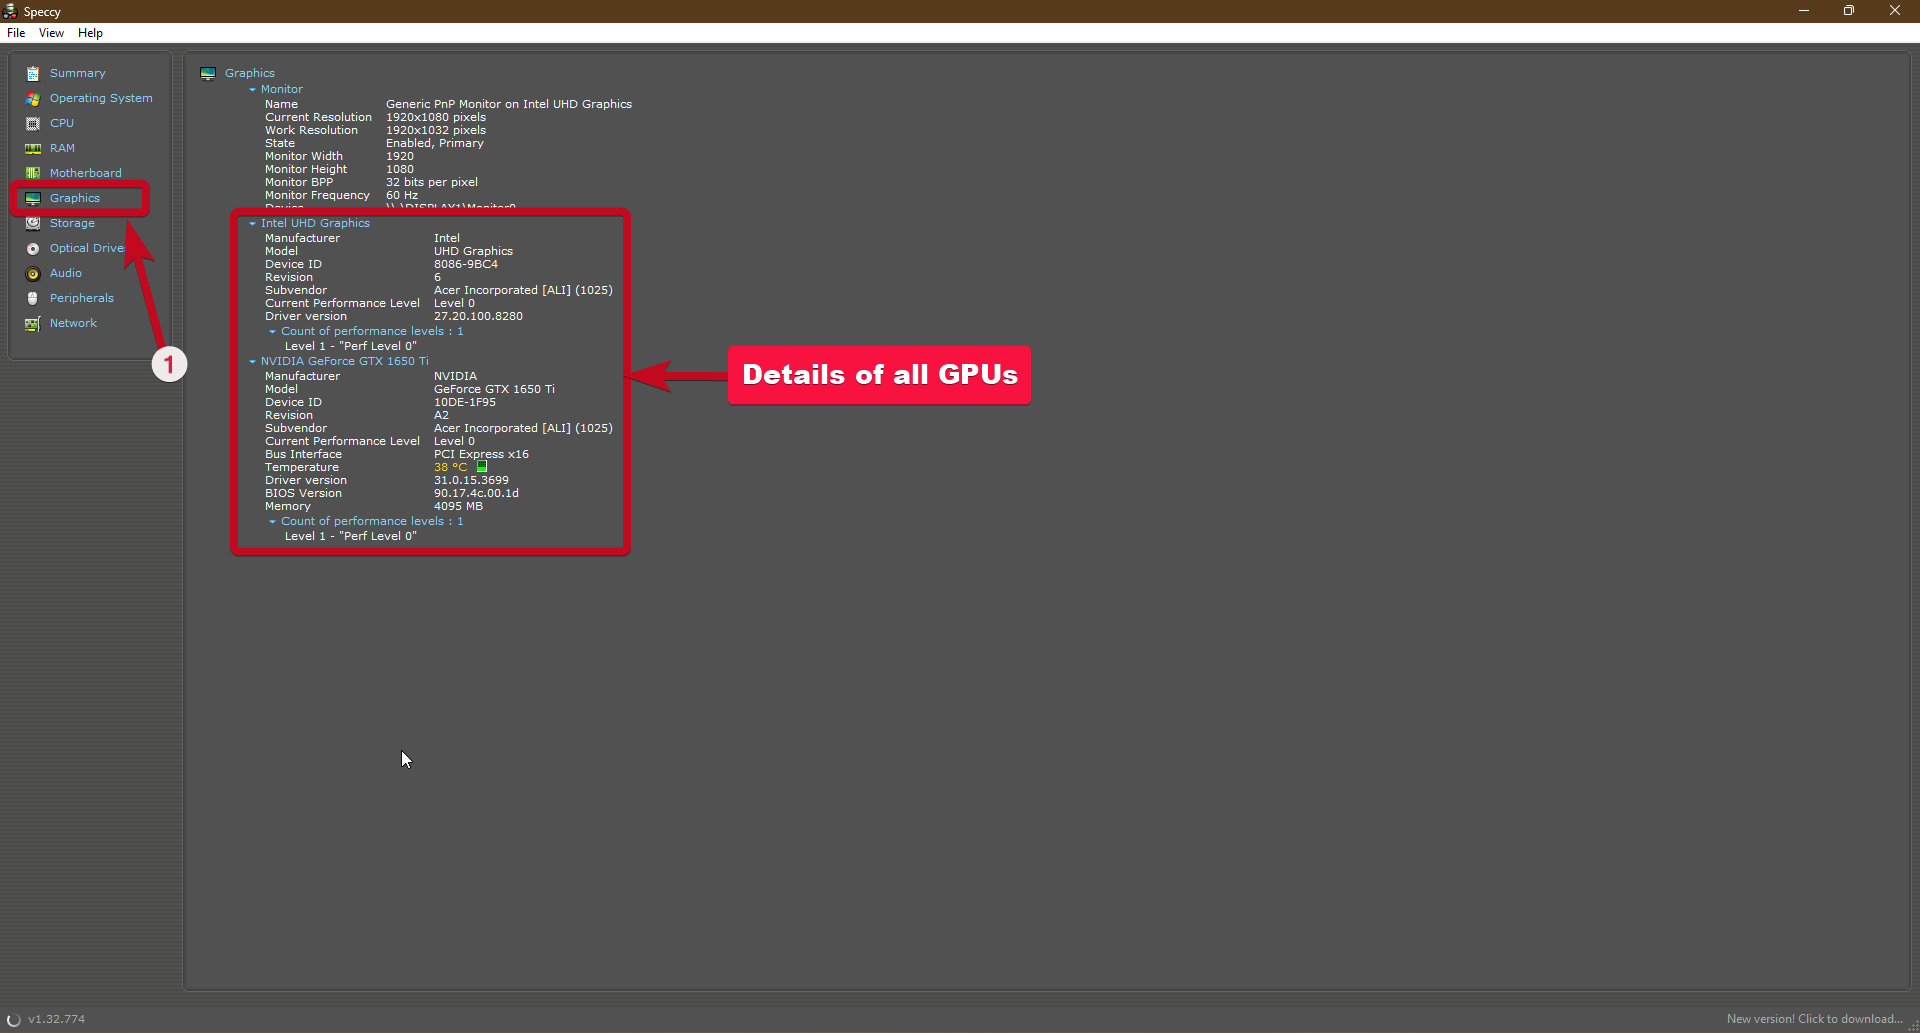The height and width of the screenshot is (1033, 1920).
Task: Open the Help menu
Action: (x=90, y=33)
